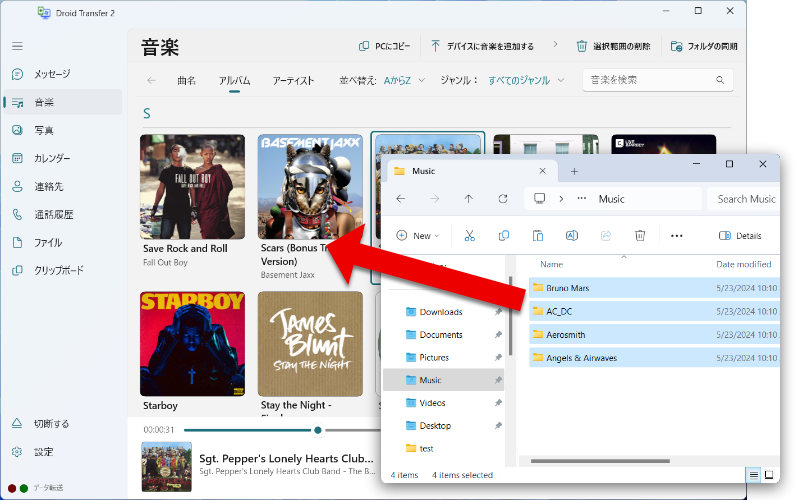Open the See more options in Explorer toolbar
Screen dimensions: 800x500
[x=677, y=236]
